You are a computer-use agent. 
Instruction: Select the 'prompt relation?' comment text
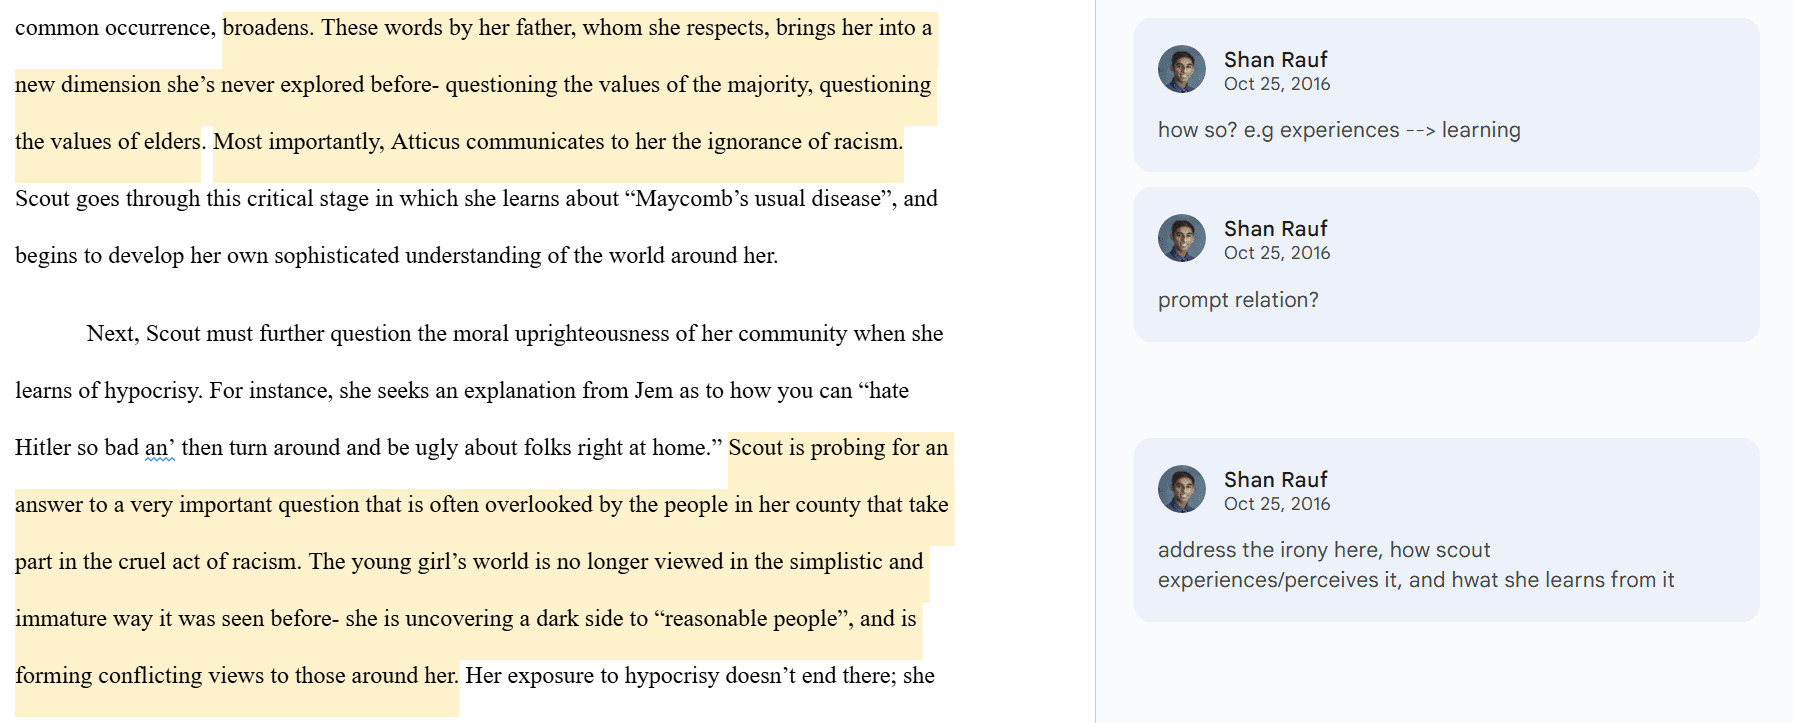(x=1237, y=300)
